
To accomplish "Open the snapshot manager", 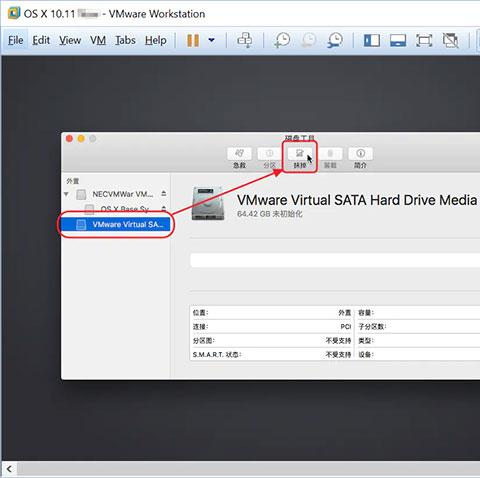I will point(335,40).
